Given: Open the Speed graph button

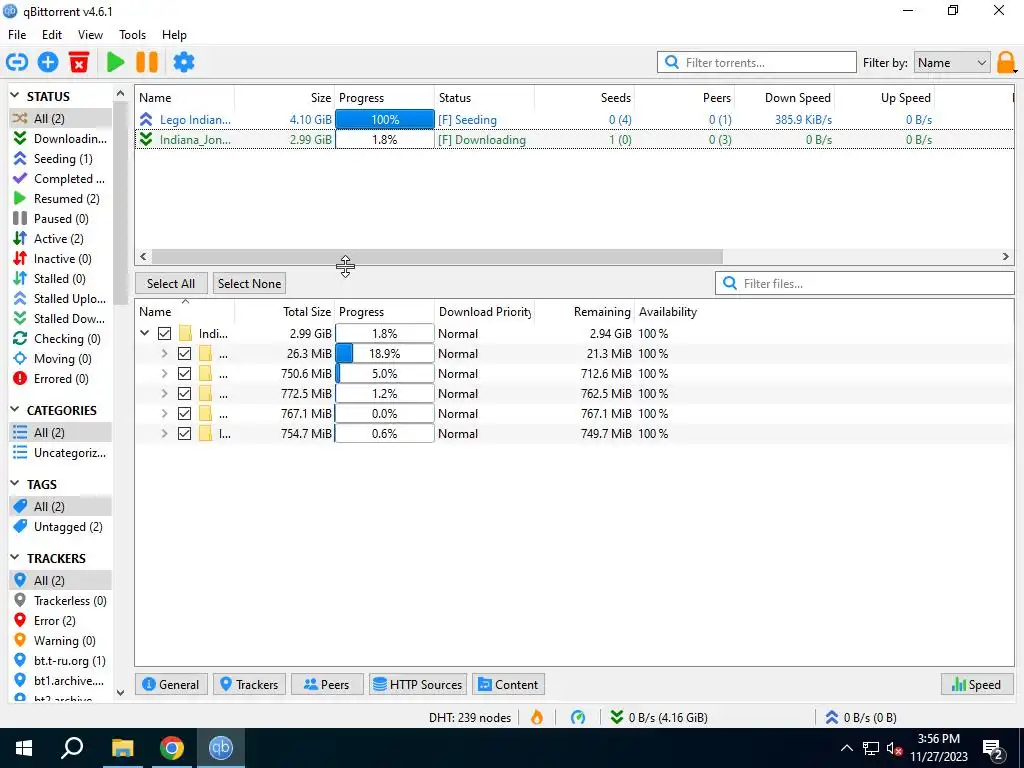Looking at the screenshot, I should pos(976,684).
